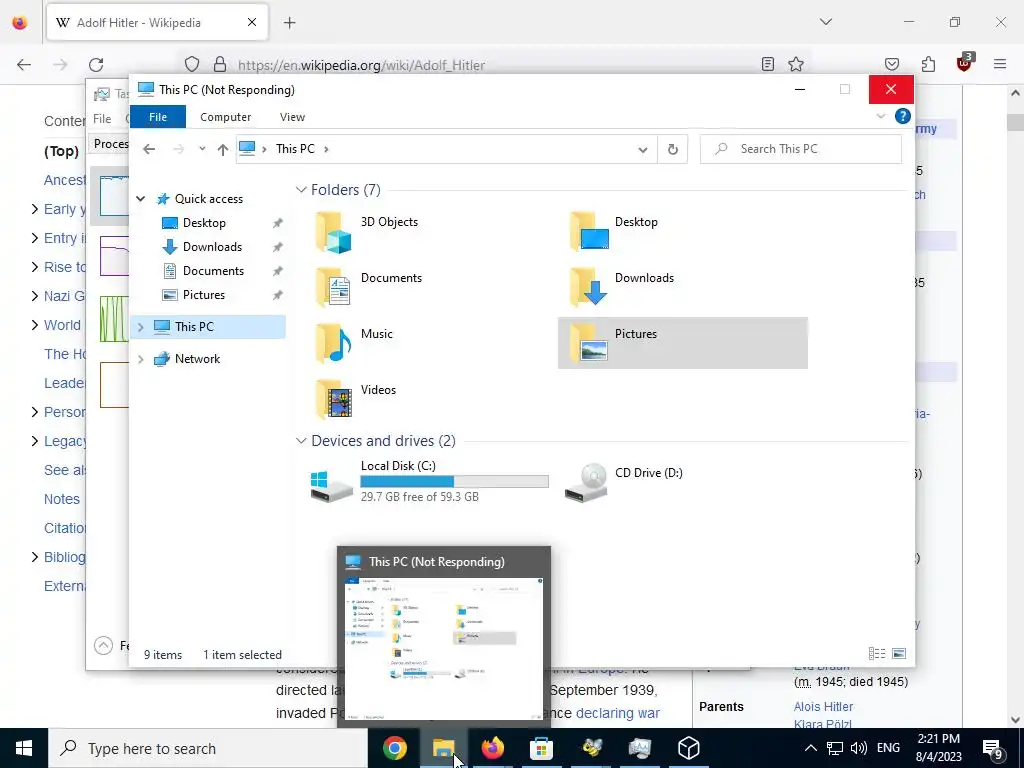Image resolution: width=1024 pixels, height=768 pixels.
Task: Close the Adolf Hitler tab
Action: (252, 23)
